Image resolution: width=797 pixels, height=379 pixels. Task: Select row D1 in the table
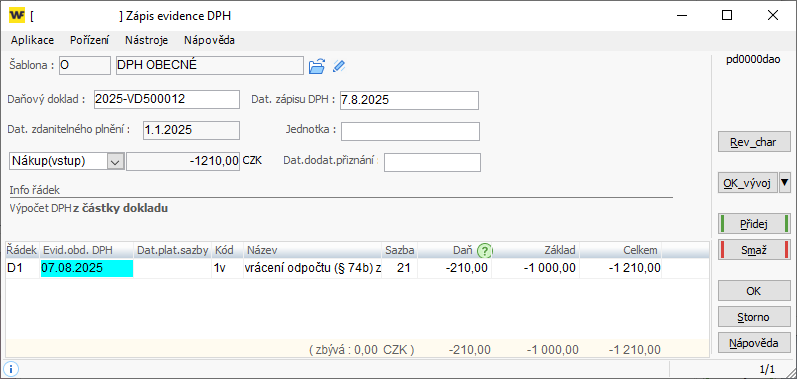point(357,268)
